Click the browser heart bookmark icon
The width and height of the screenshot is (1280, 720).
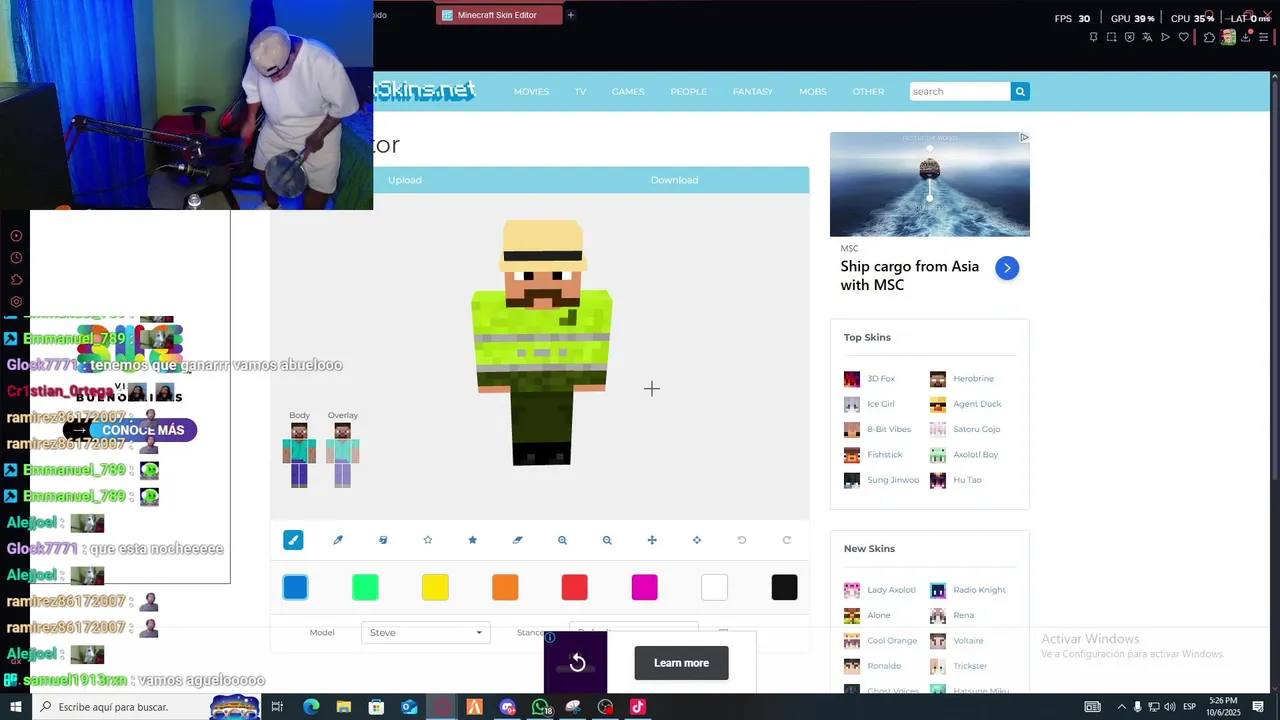pos(1184,37)
